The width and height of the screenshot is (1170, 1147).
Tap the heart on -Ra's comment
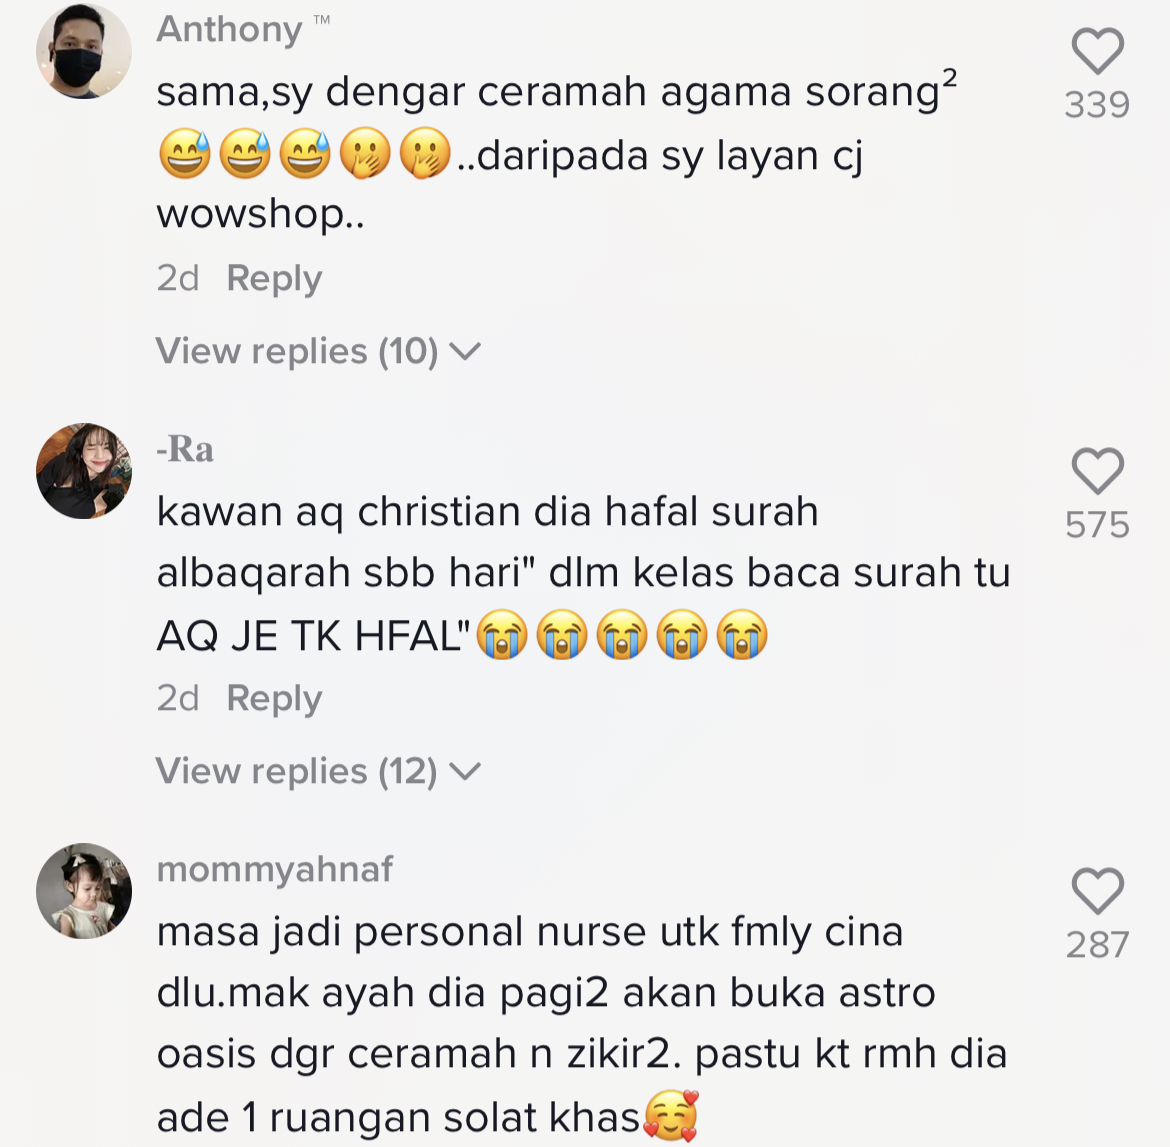click(x=1098, y=471)
